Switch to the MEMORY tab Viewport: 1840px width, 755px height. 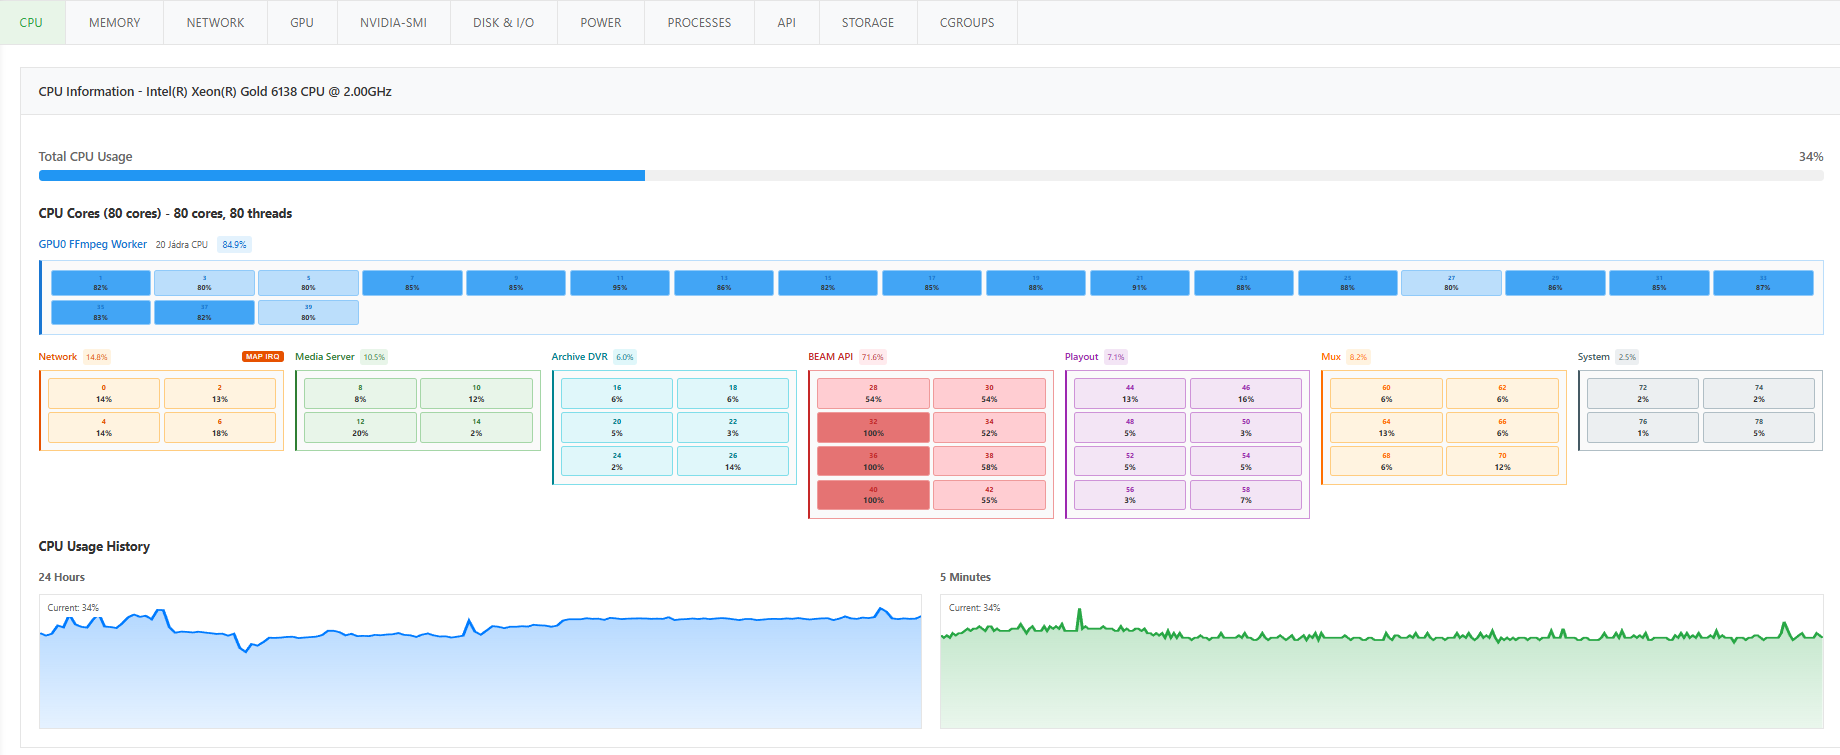coord(114,22)
